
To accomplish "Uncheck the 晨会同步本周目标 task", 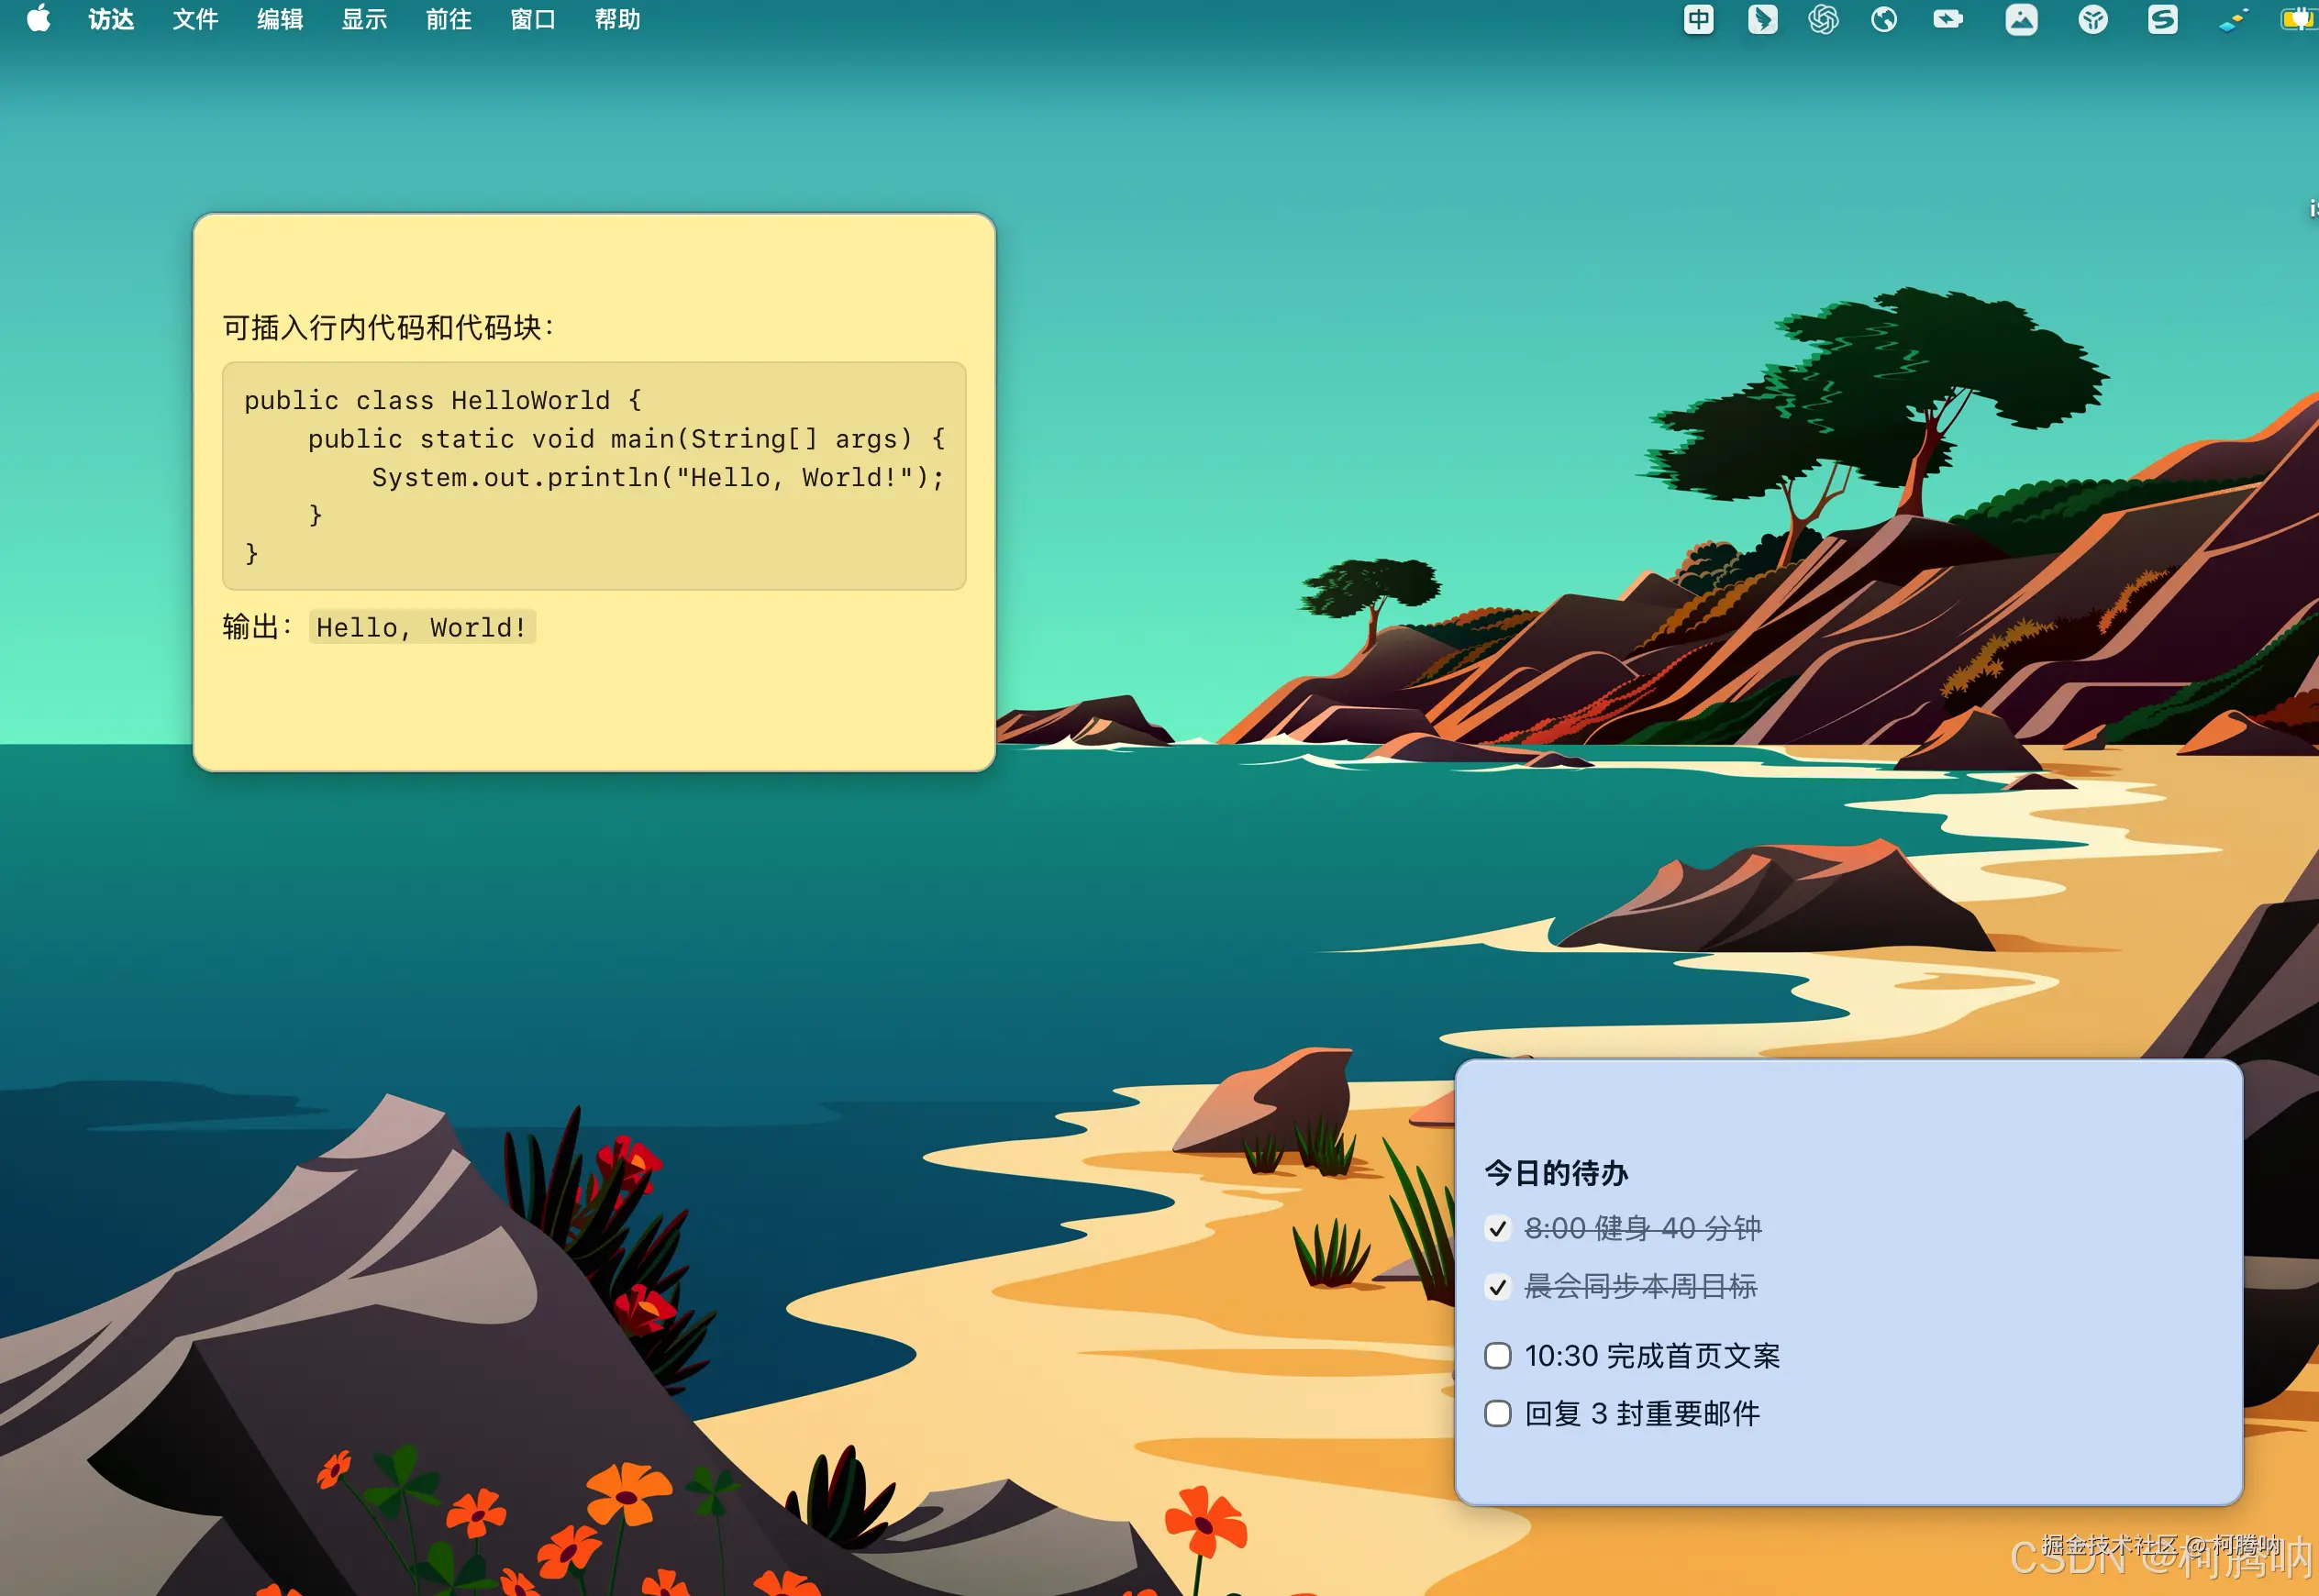I will pyautogui.click(x=1497, y=1286).
